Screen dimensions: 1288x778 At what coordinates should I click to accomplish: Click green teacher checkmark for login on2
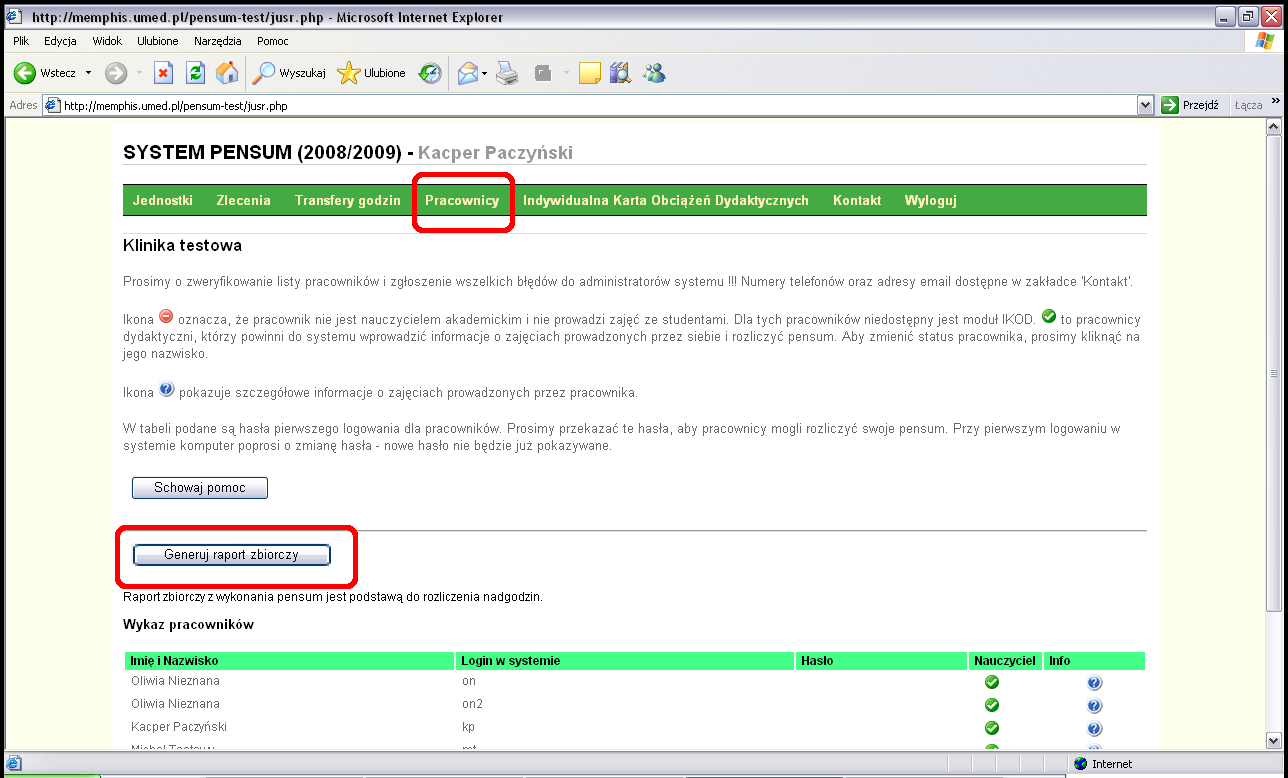(992, 705)
